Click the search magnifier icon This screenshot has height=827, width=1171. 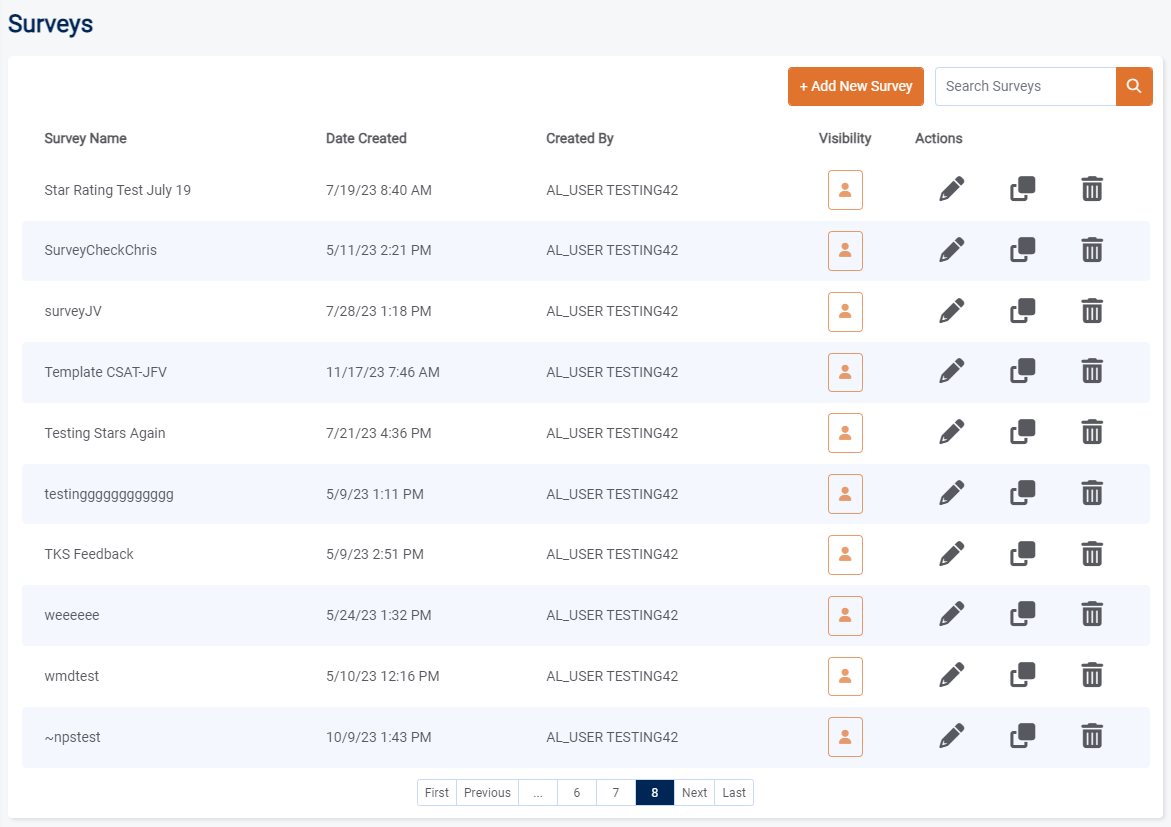click(1134, 86)
